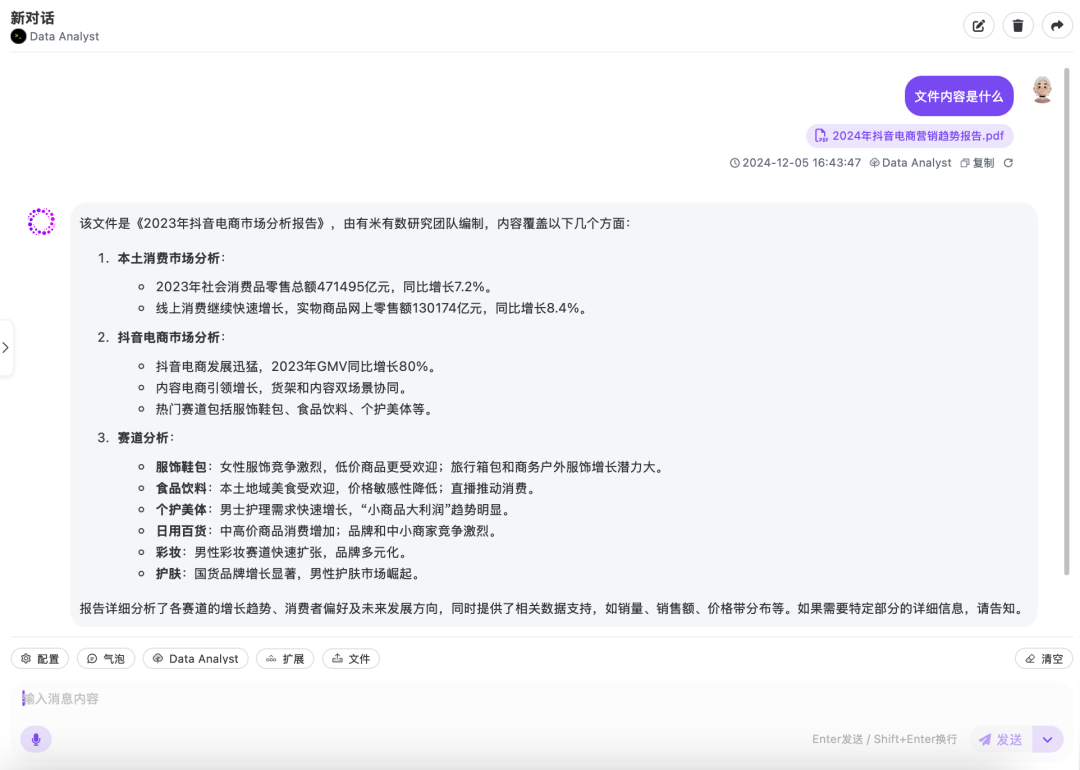Open the send options dropdown arrow

coord(1047,739)
